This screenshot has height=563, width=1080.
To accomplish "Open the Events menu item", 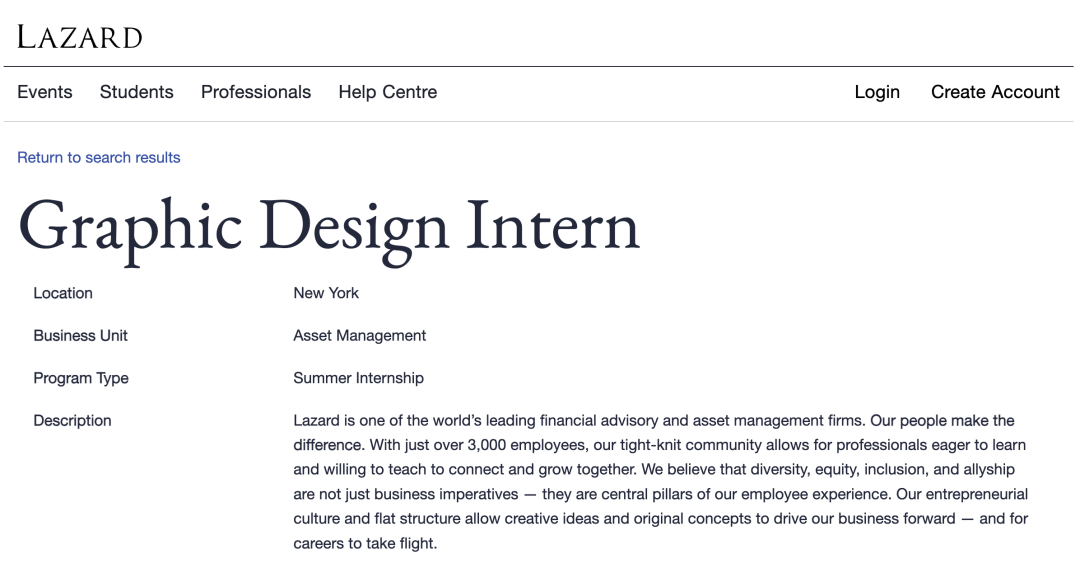I will coord(45,92).
